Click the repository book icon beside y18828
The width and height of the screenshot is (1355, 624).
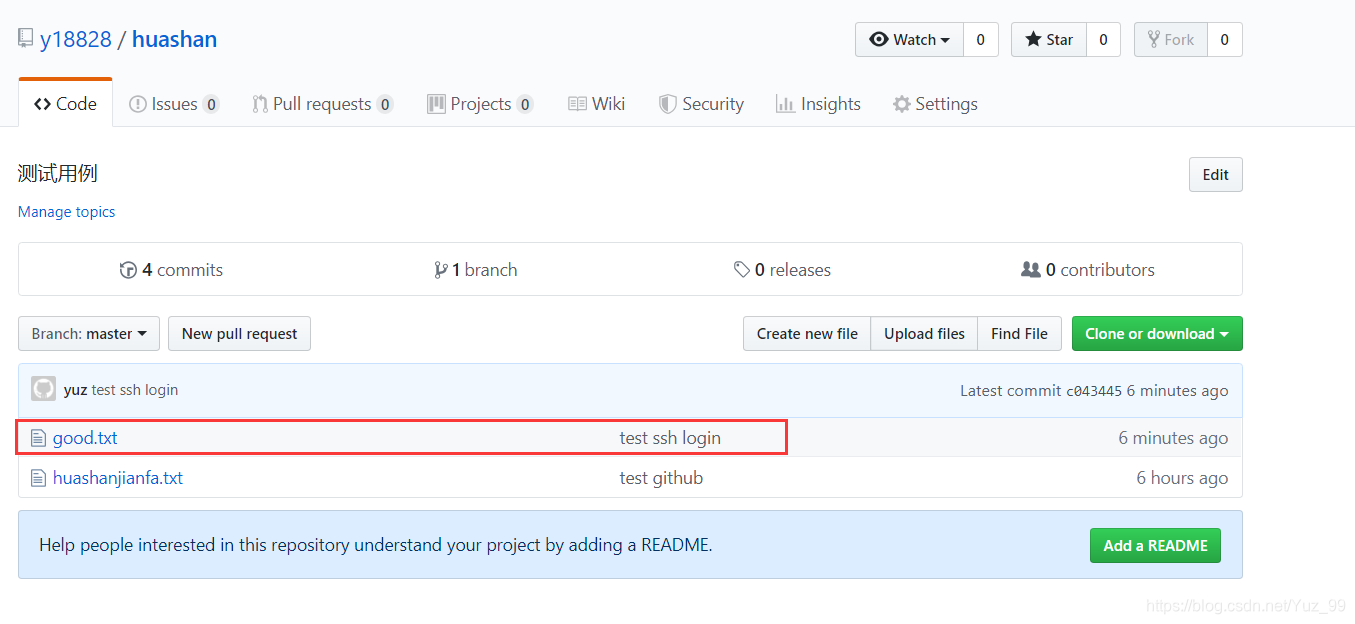[25, 39]
